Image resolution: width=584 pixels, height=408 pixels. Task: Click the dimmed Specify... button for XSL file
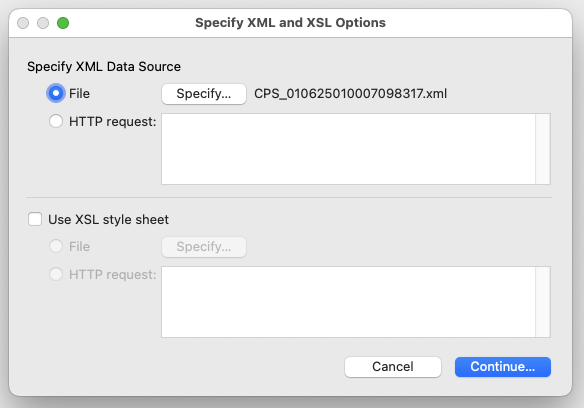204,247
